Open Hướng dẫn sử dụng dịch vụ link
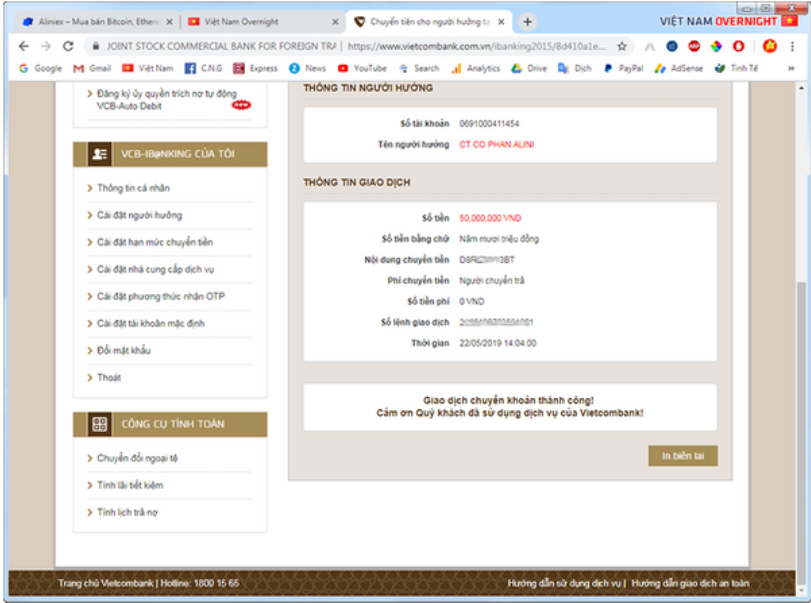This screenshot has width=811, height=603. point(564,583)
